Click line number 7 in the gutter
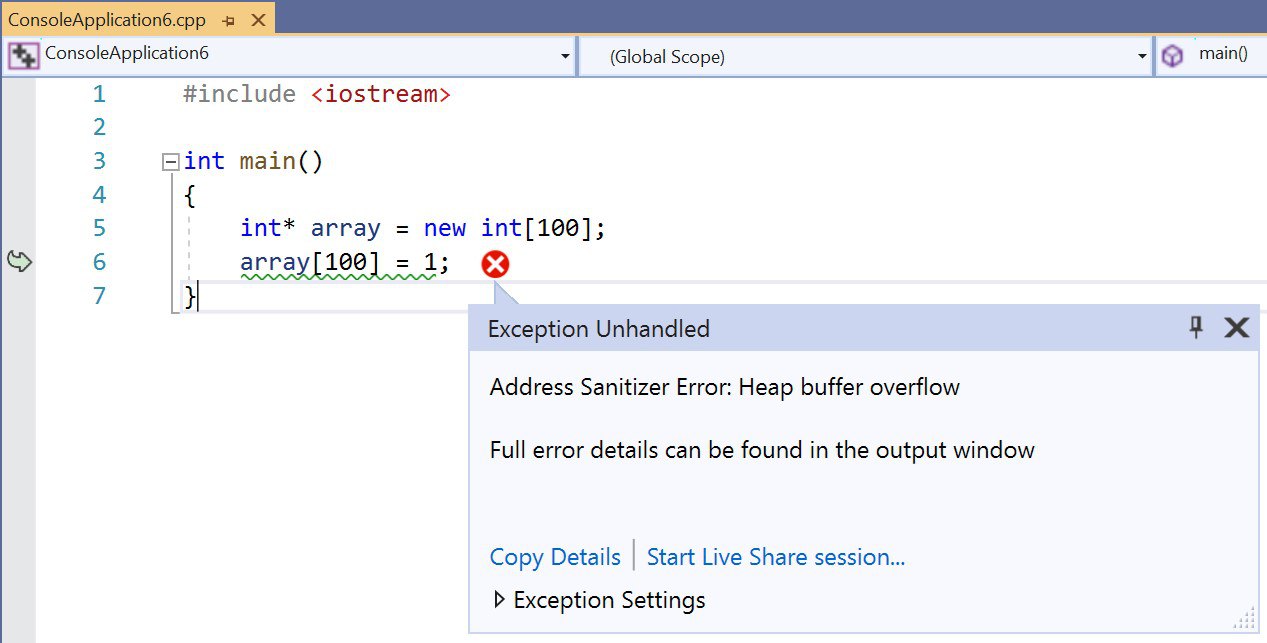The image size is (1267, 643). point(98,296)
